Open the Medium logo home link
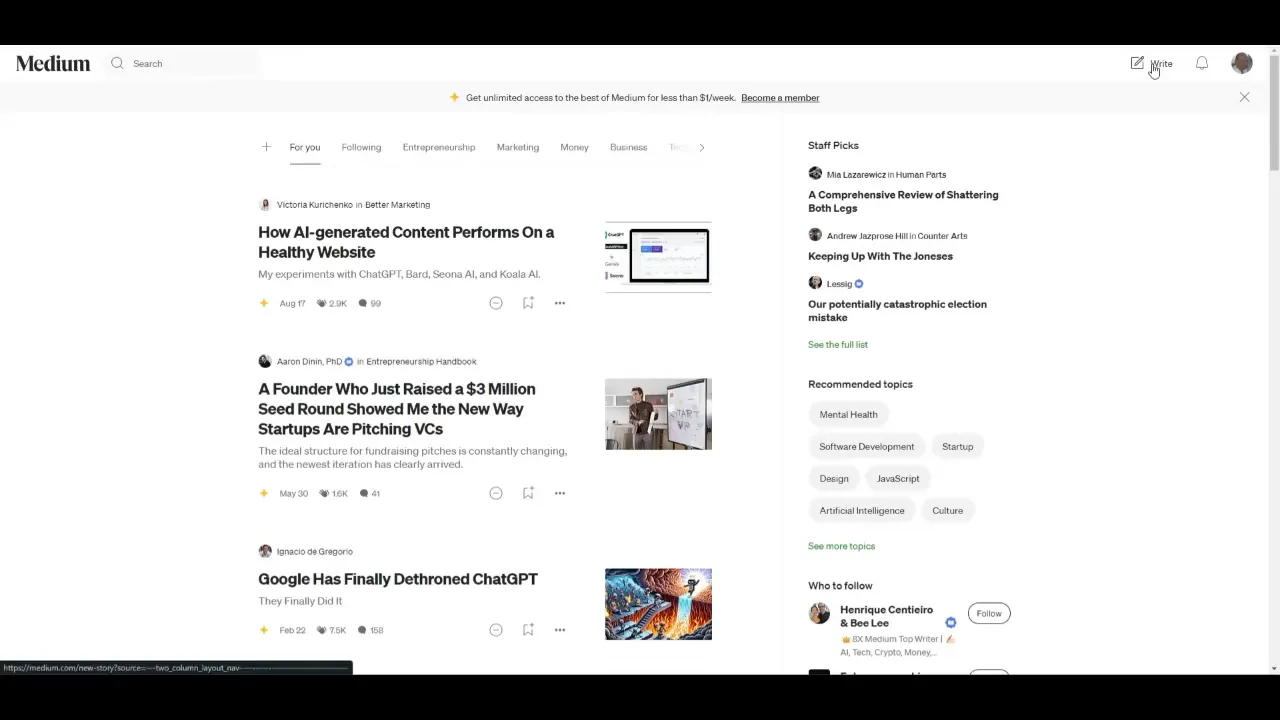 tap(53, 63)
